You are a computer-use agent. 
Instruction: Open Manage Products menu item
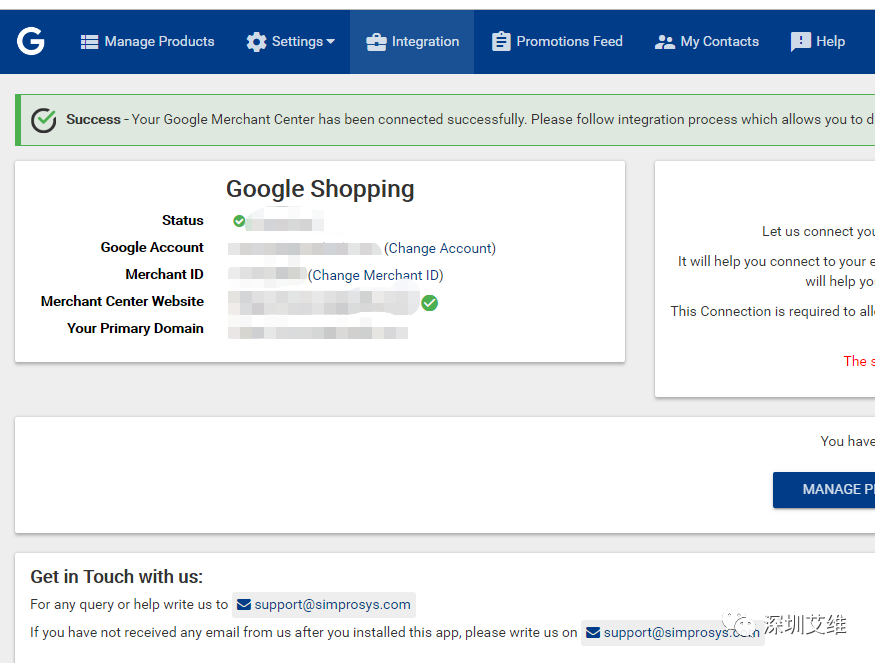pyautogui.click(x=147, y=41)
